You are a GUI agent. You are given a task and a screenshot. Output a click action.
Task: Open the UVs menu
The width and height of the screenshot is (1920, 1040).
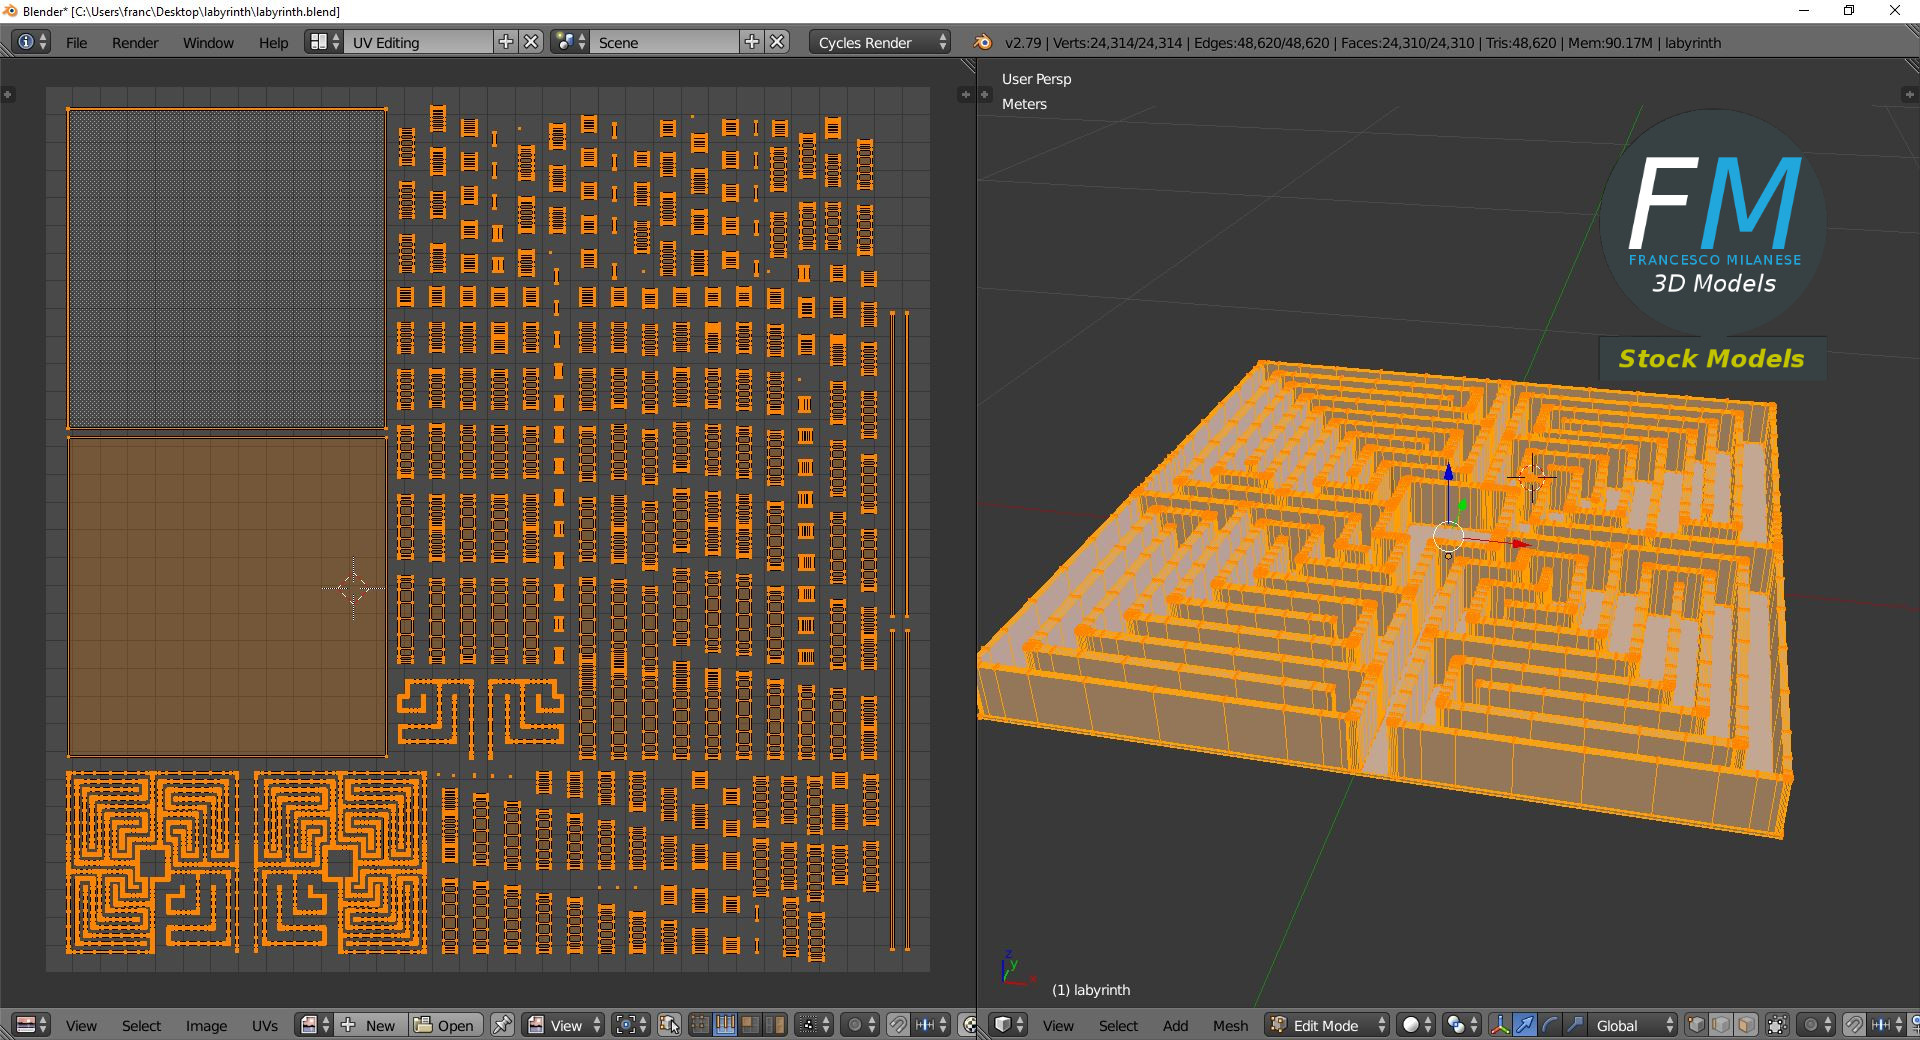click(265, 1025)
